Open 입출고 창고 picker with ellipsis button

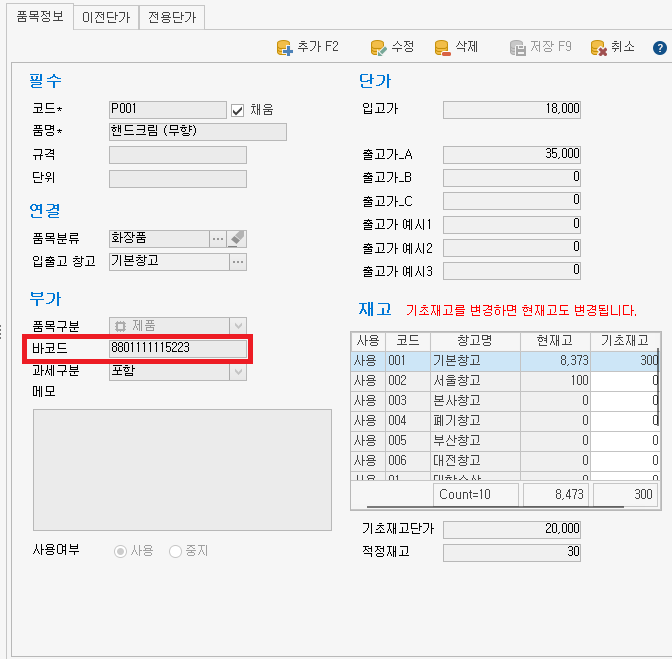click(237, 262)
